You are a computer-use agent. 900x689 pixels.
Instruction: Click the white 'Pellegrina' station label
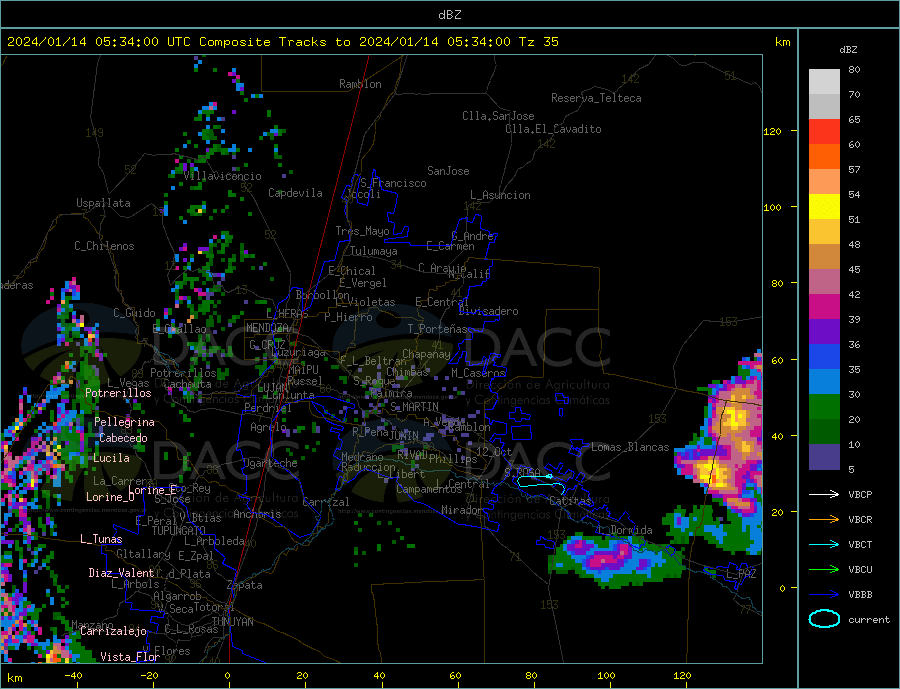[x=124, y=422]
